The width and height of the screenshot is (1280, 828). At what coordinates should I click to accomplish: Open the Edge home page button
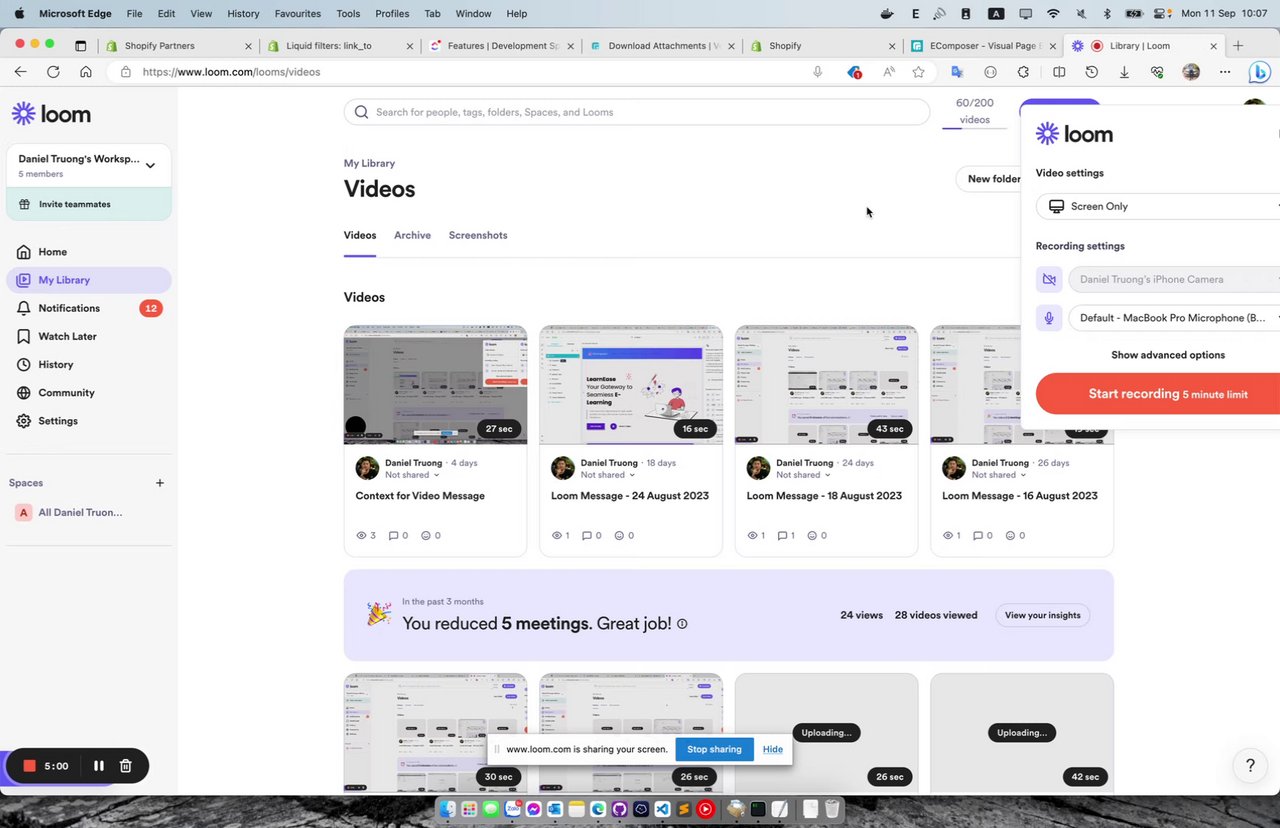point(86,72)
